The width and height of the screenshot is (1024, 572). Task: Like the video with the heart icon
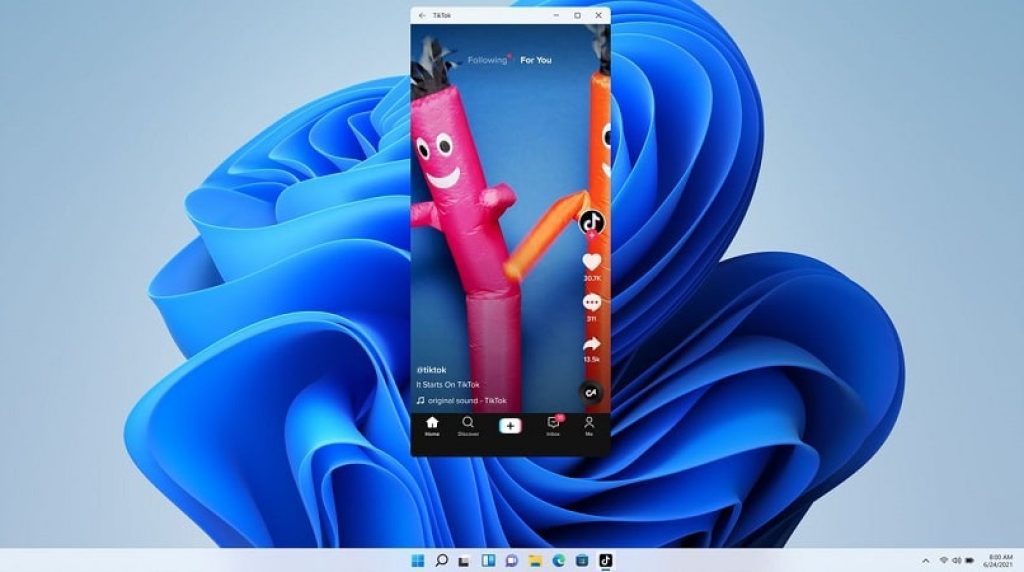[x=592, y=262]
